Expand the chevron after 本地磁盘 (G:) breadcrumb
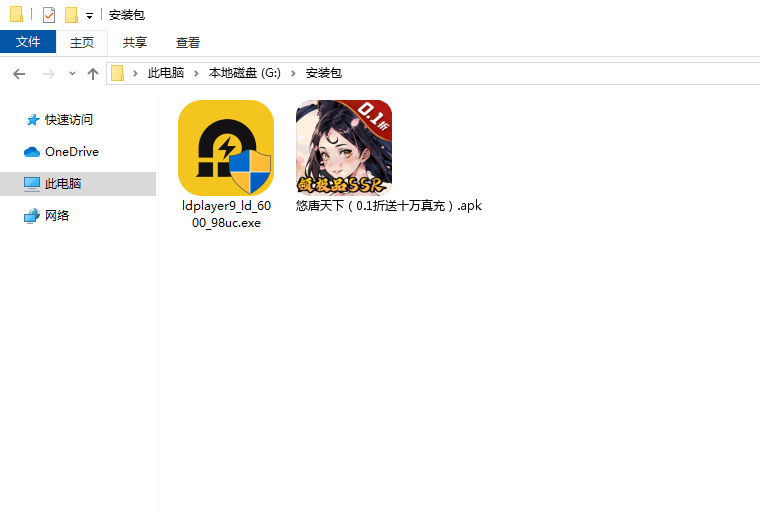 tap(294, 73)
